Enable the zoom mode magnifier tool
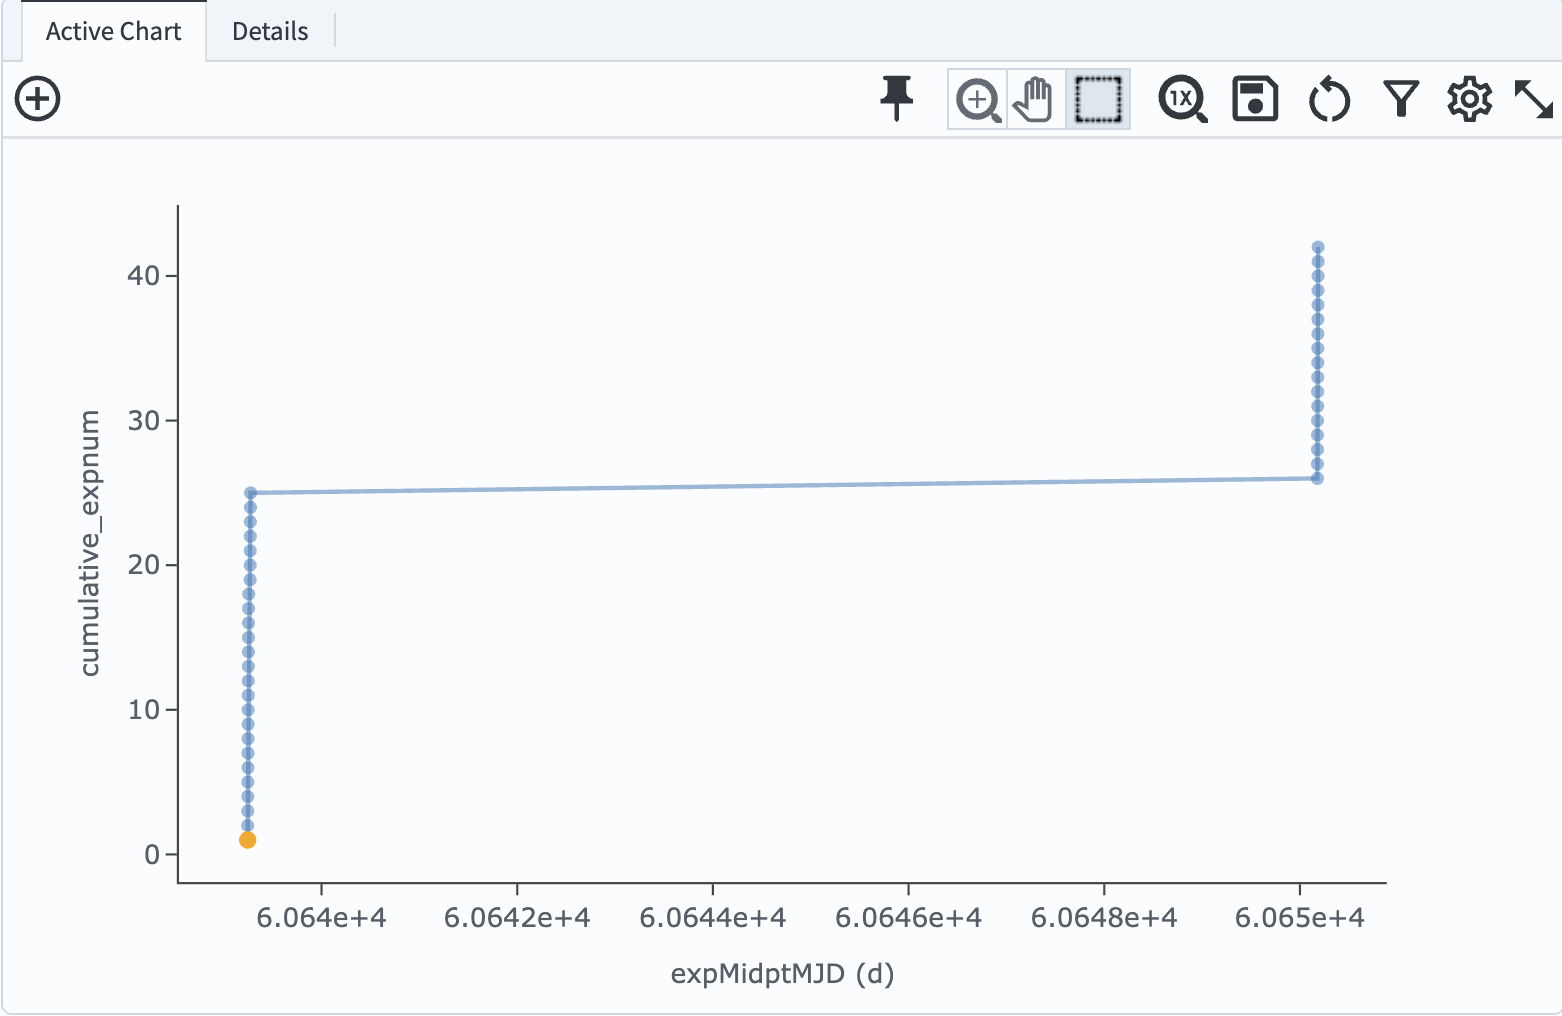Image resolution: width=1562 pixels, height=1016 pixels. tap(977, 99)
